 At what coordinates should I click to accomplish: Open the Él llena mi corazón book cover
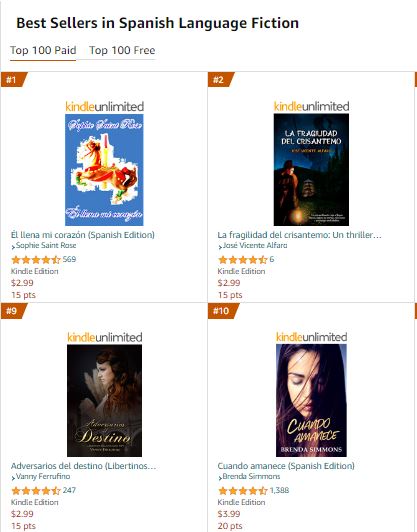coord(104,170)
